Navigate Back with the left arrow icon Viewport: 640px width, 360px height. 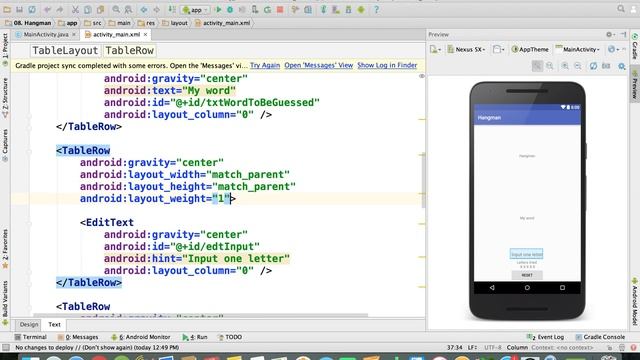coord(144,9)
